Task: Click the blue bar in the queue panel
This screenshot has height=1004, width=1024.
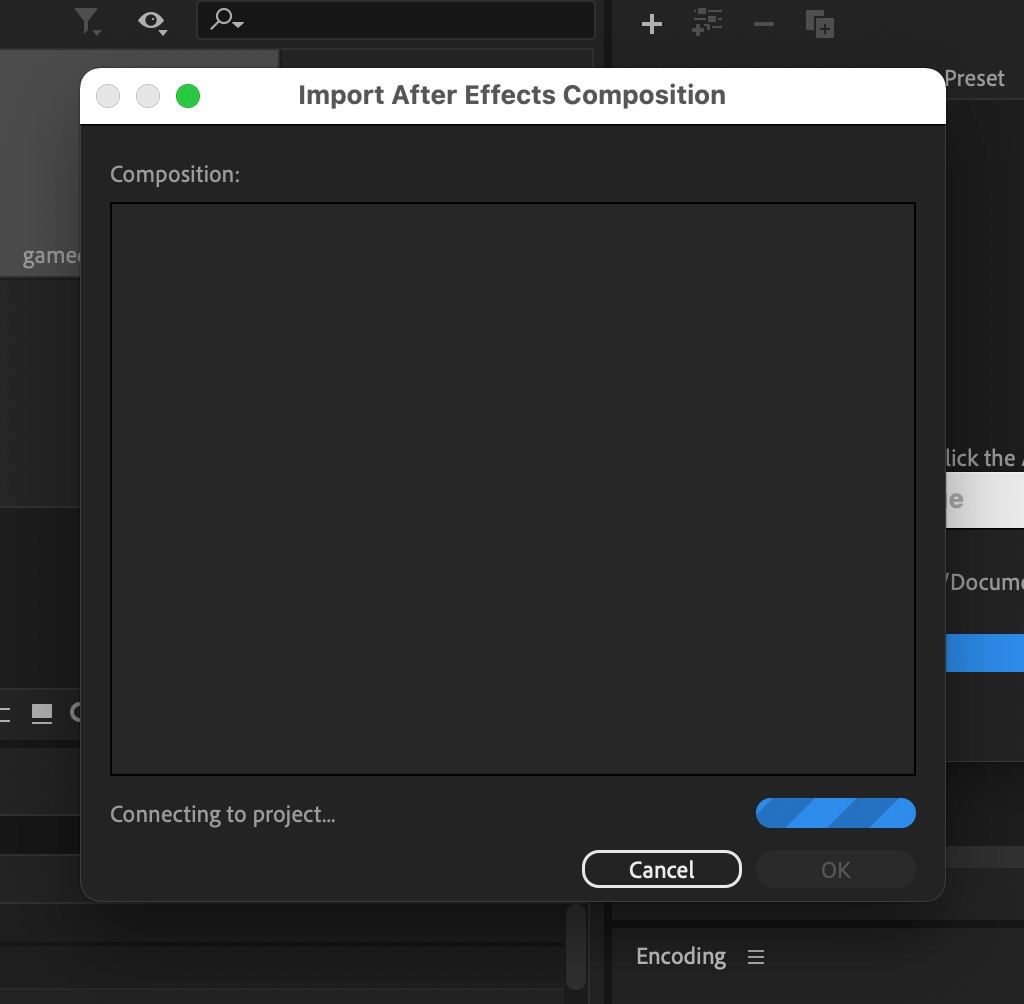Action: click(985, 653)
